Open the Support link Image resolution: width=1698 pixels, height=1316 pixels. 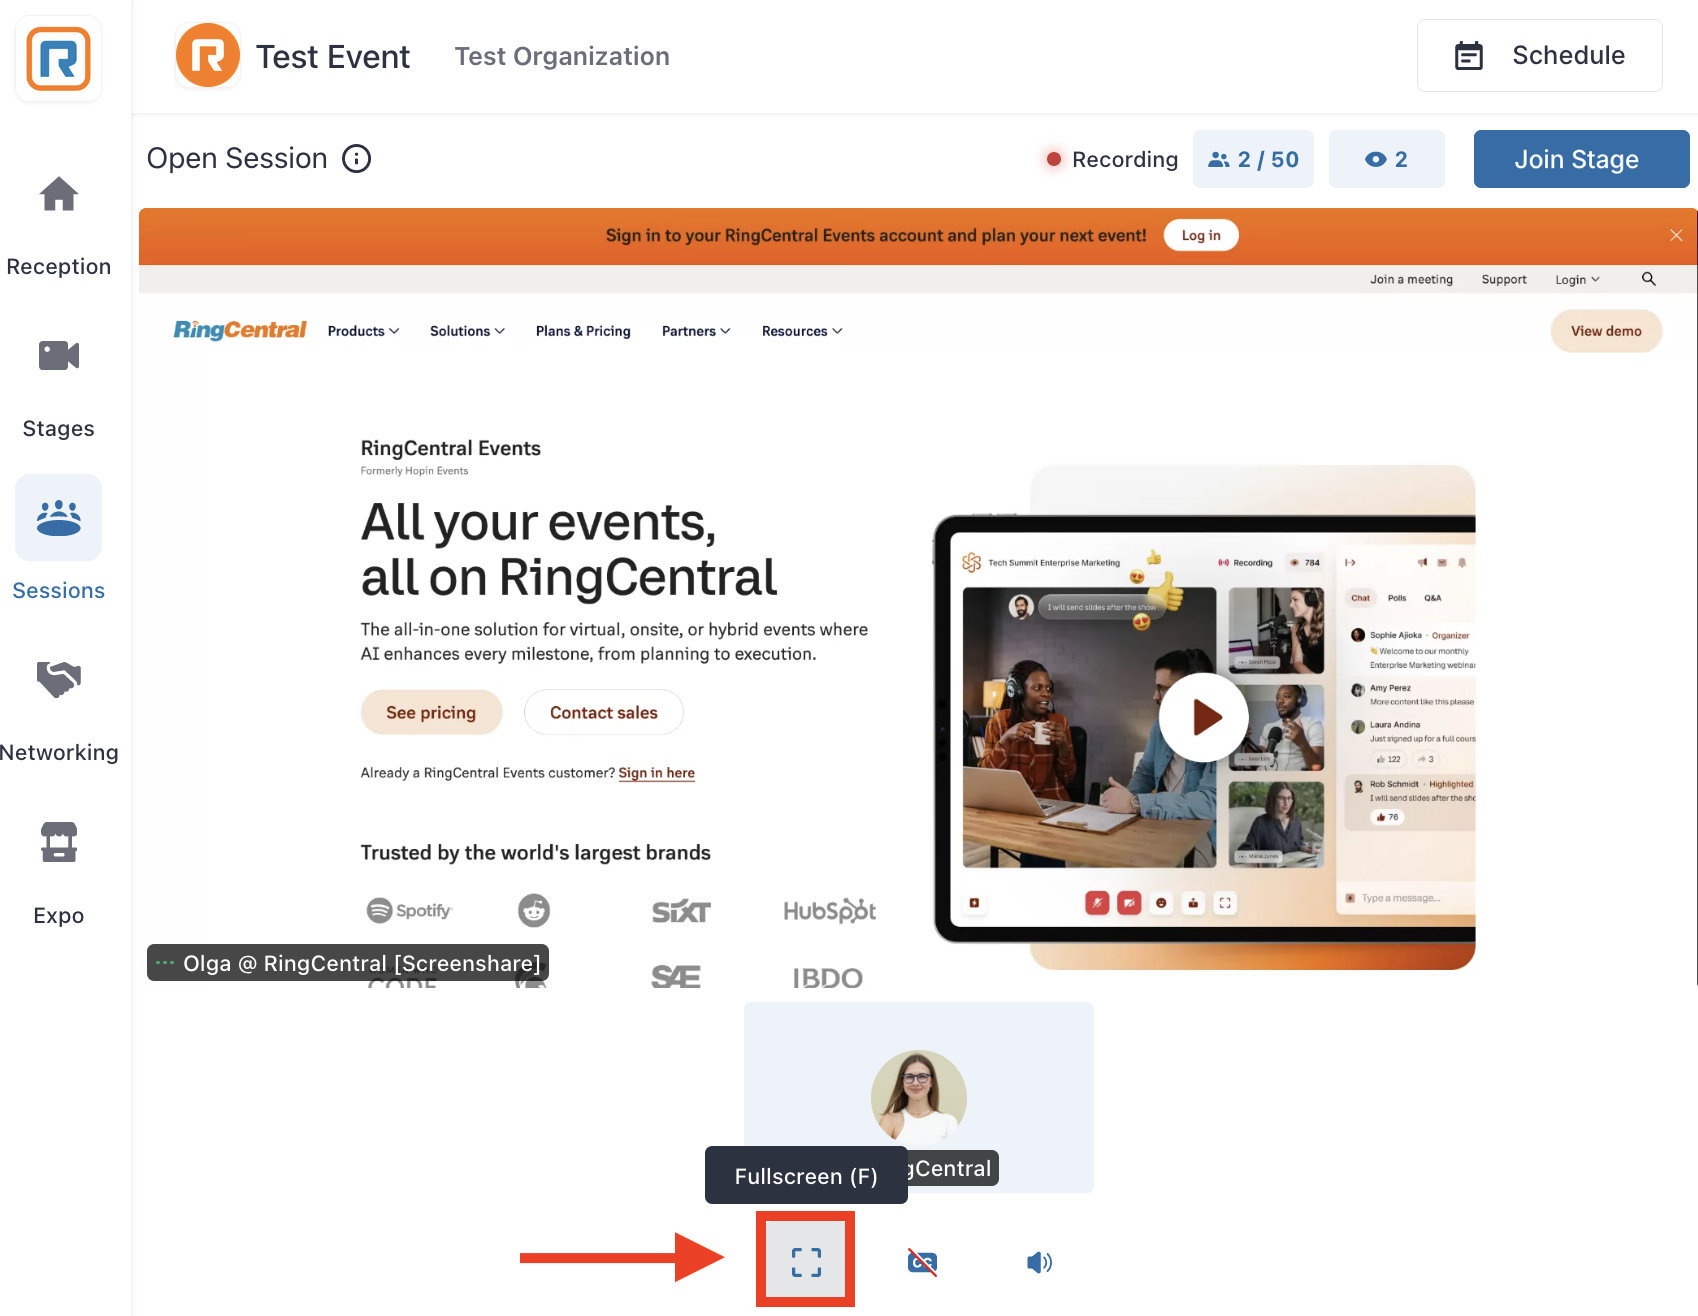pos(1504,279)
